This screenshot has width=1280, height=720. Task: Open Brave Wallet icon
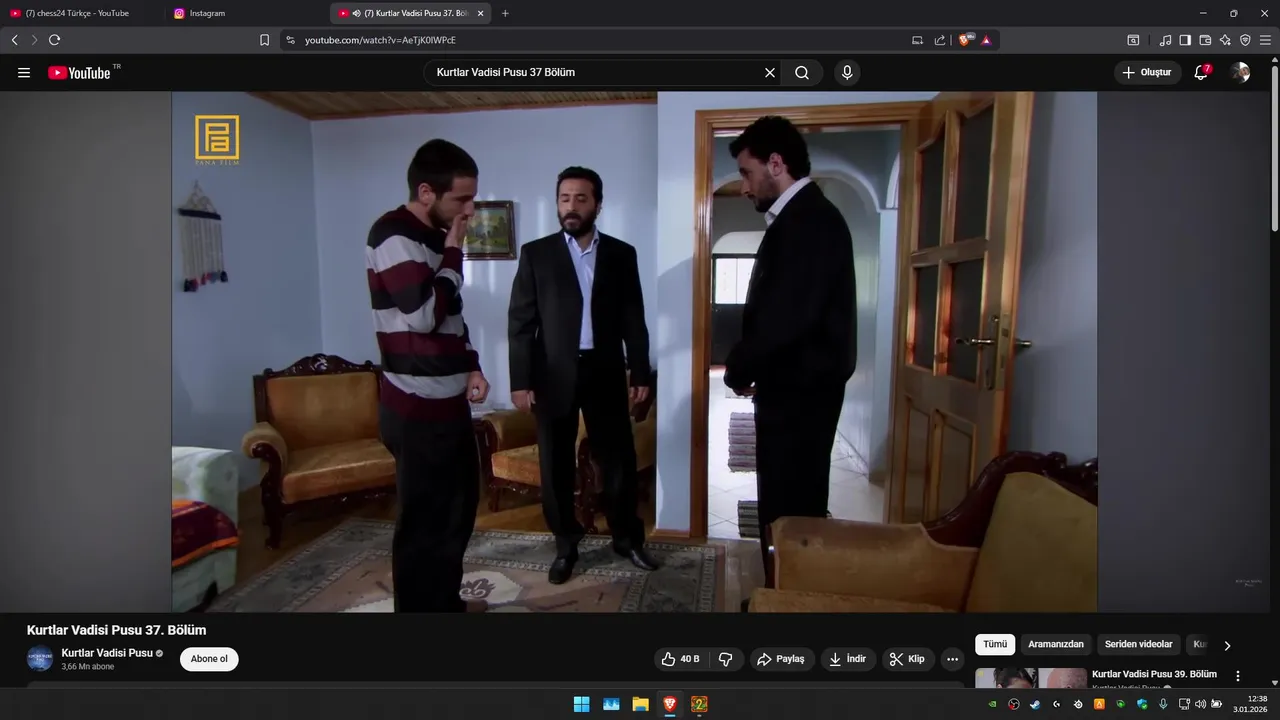coord(1205,40)
